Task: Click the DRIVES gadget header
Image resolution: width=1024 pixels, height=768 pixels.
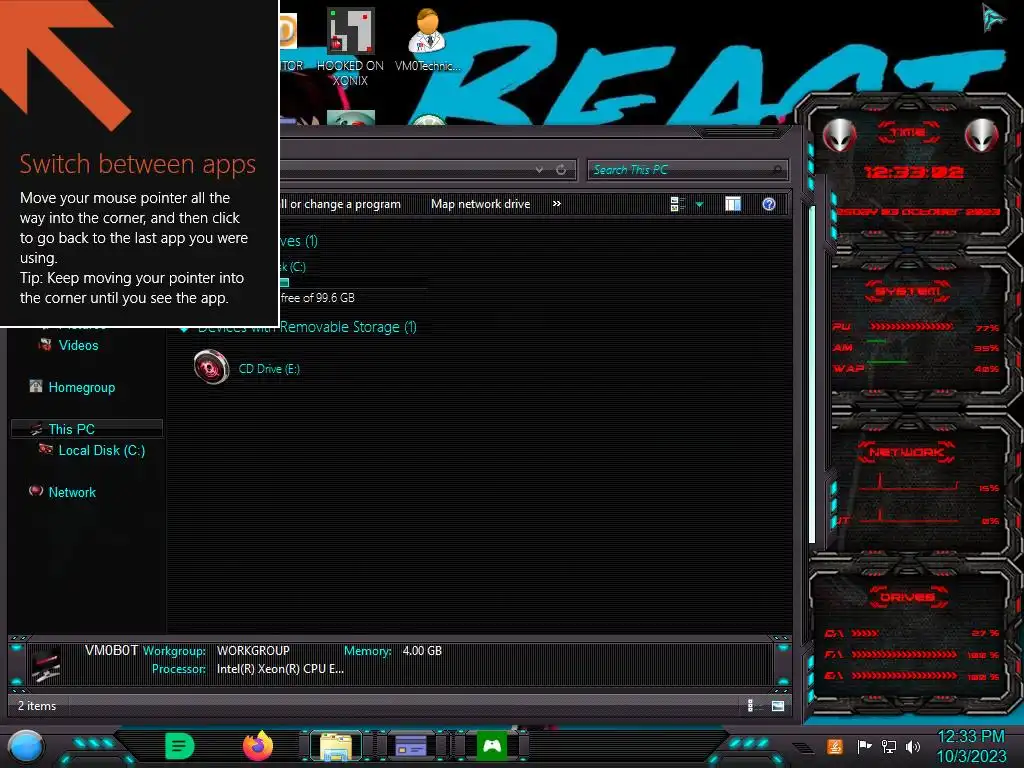Action: tap(907, 597)
